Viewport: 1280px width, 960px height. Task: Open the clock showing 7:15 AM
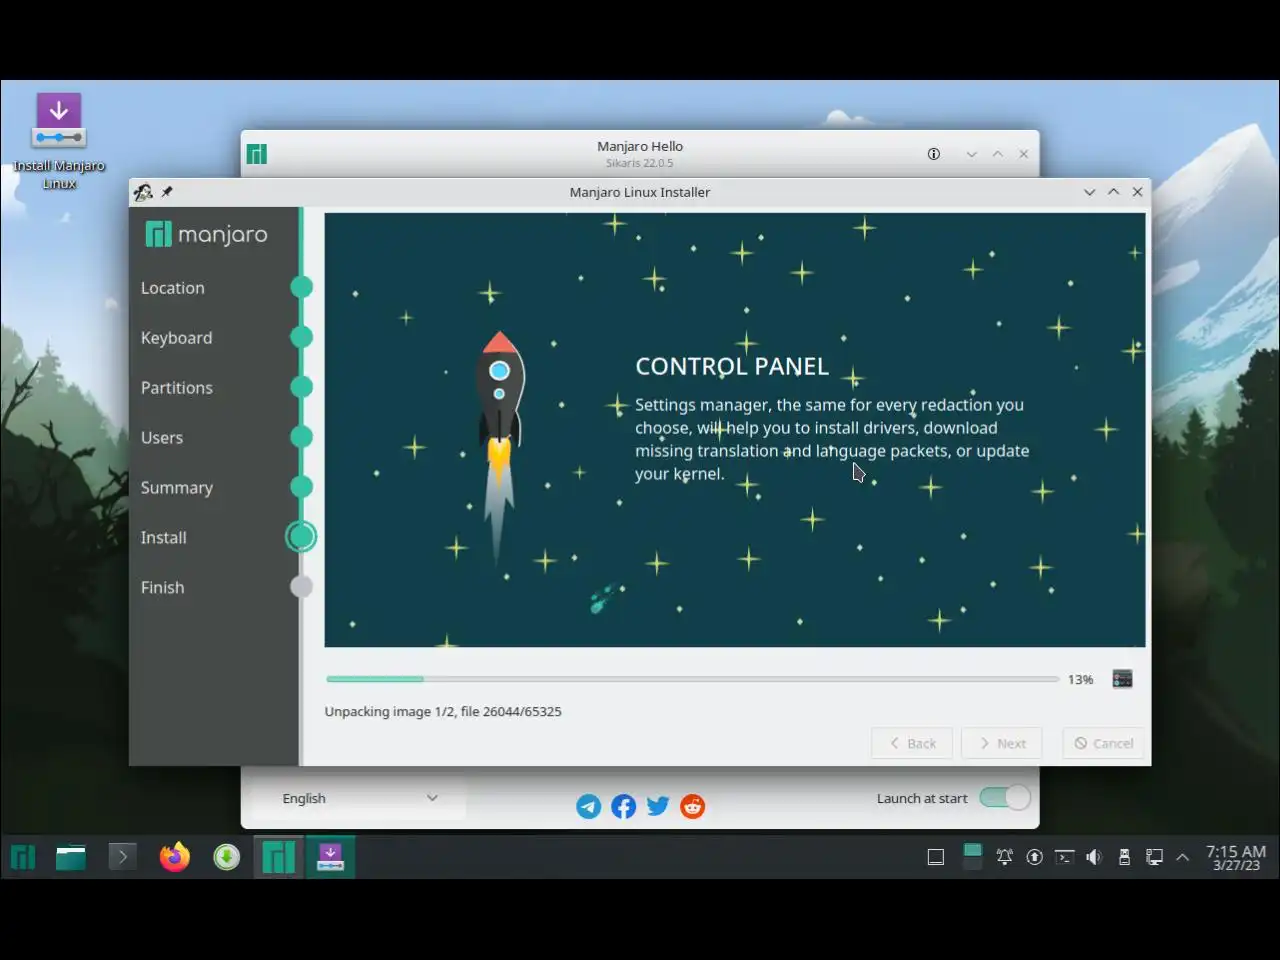pos(1236,857)
